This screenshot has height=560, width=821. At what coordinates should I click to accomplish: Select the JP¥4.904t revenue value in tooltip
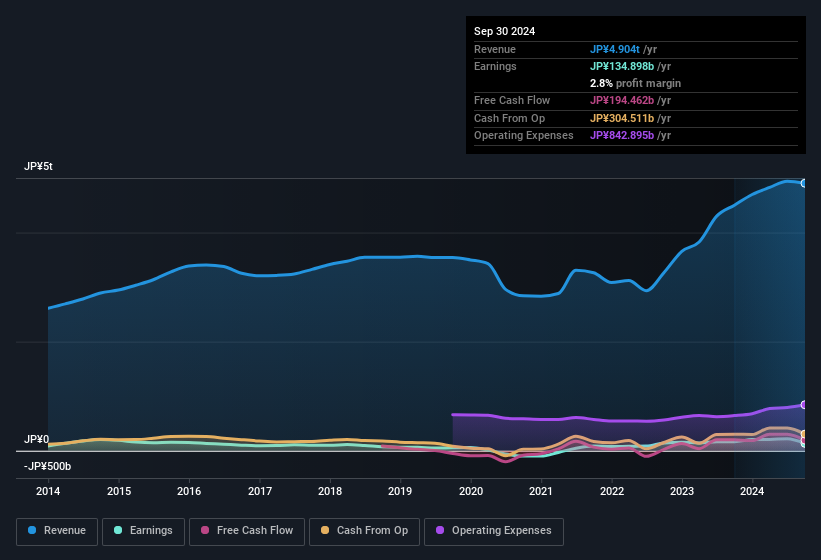[x=615, y=49]
